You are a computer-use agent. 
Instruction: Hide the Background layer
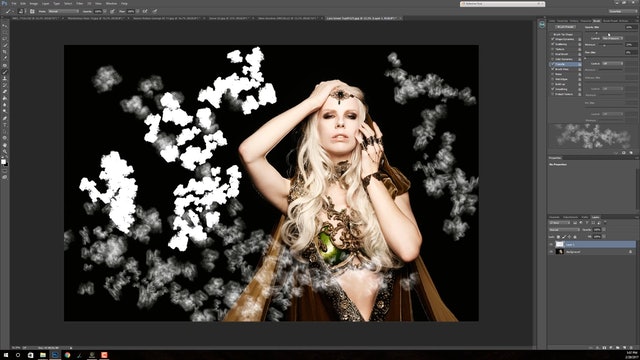click(551, 252)
